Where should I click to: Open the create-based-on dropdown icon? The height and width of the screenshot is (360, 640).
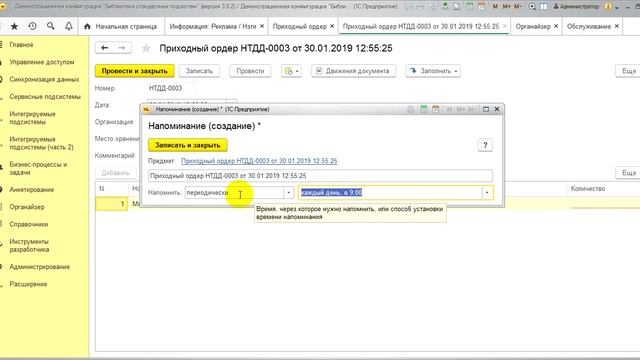click(291, 71)
